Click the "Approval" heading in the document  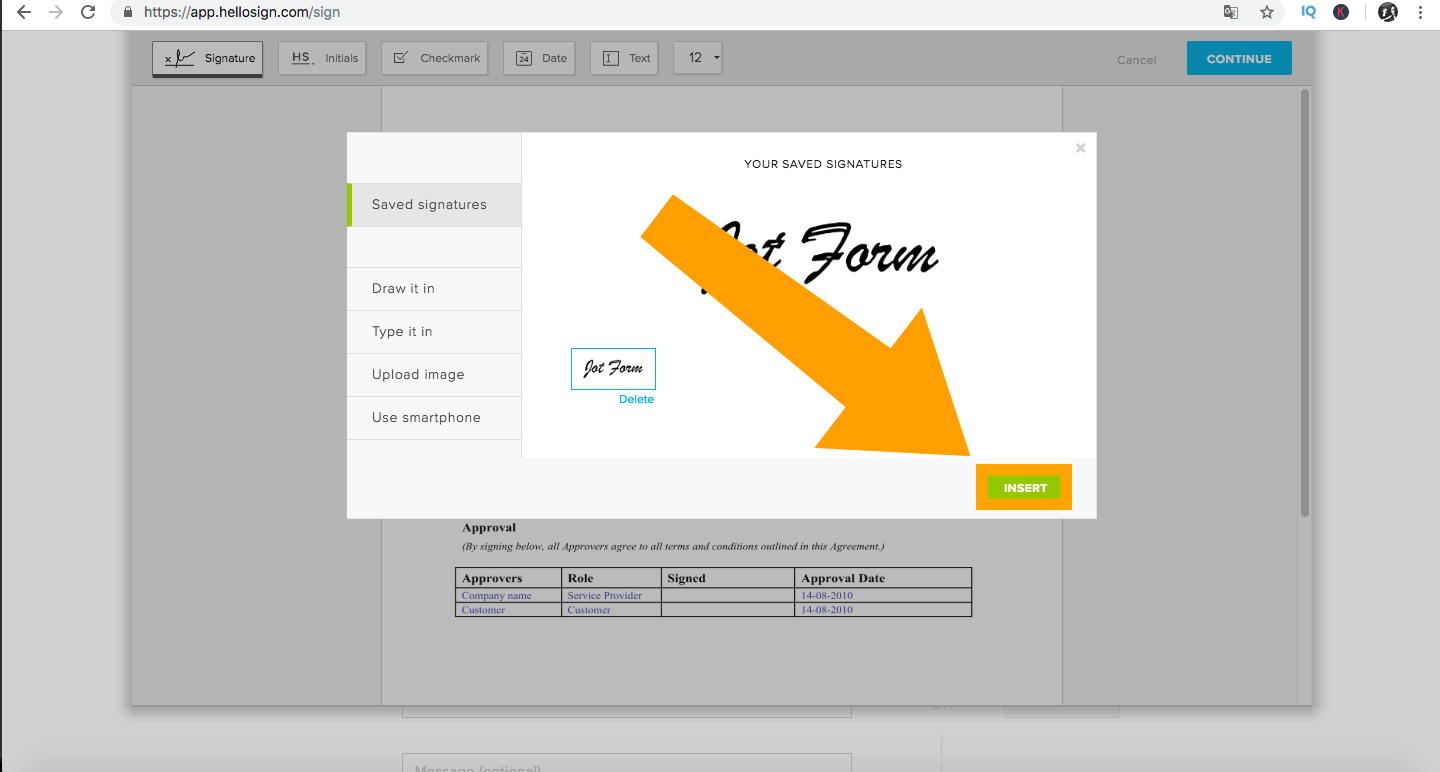pyautogui.click(x=489, y=528)
